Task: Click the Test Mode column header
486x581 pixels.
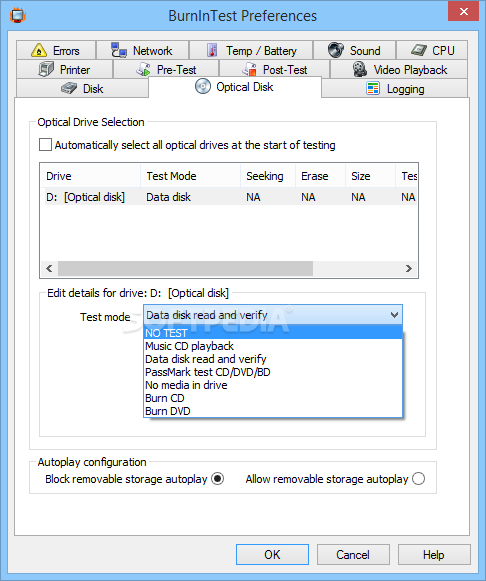Action: click(x=191, y=176)
